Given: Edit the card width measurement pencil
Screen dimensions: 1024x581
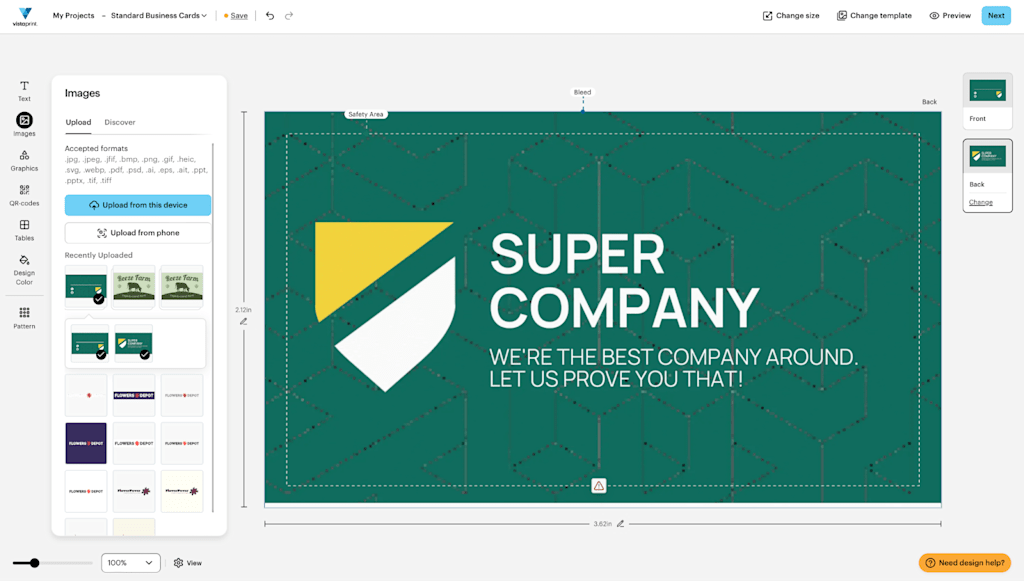Looking at the screenshot, I should (620, 524).
